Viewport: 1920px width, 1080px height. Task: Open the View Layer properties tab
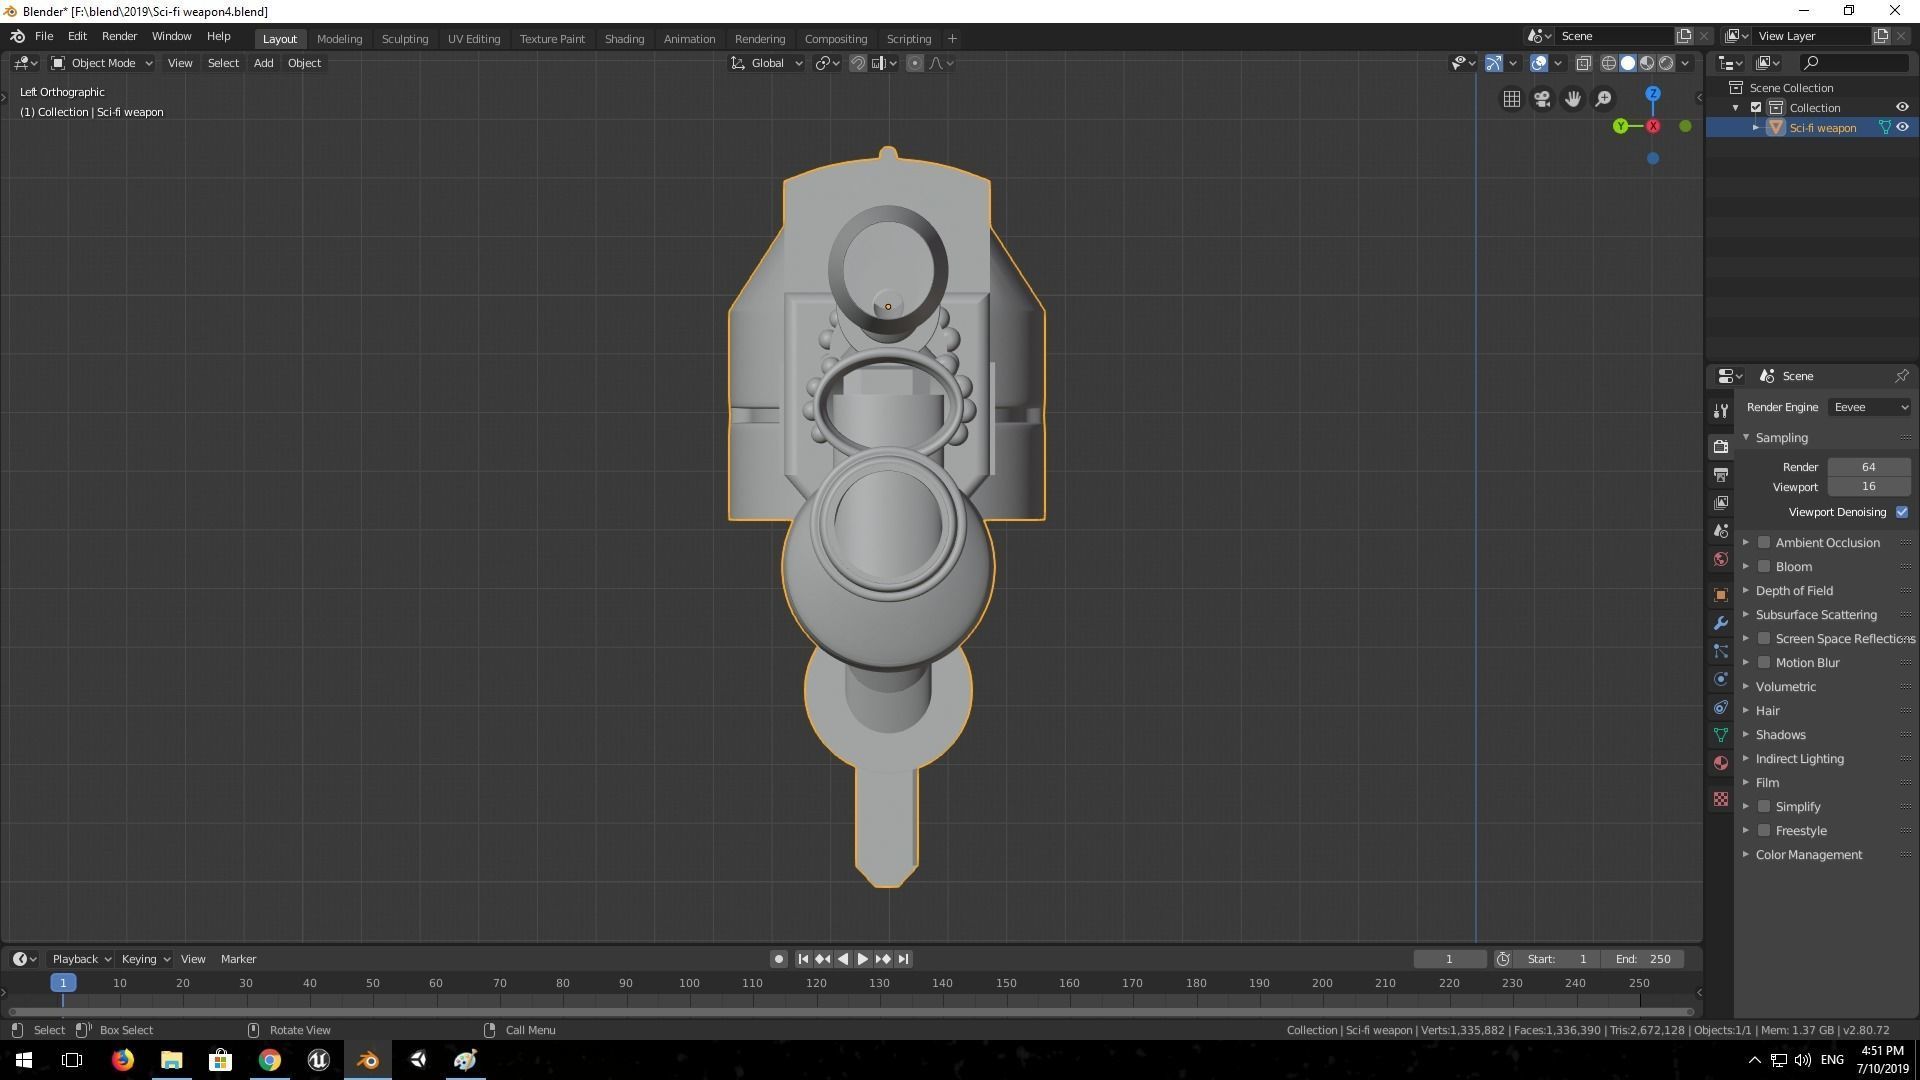pos(1720,503)
